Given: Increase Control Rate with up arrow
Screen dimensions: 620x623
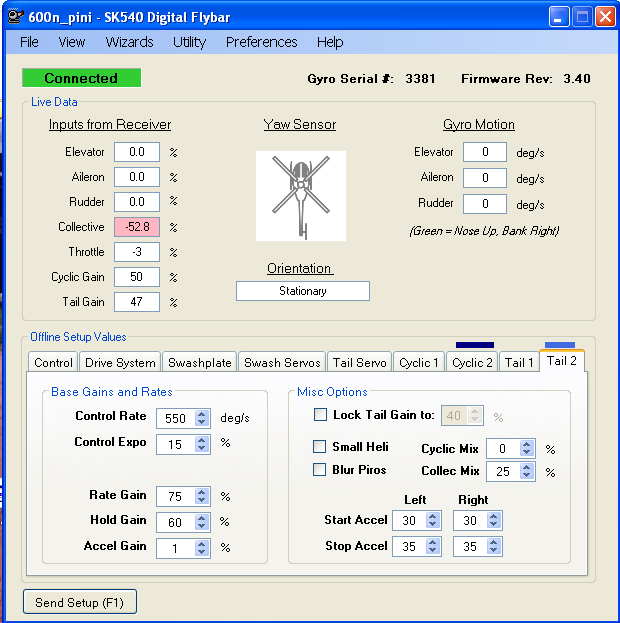Looking at the screenshot, I should tap(202, 414).
